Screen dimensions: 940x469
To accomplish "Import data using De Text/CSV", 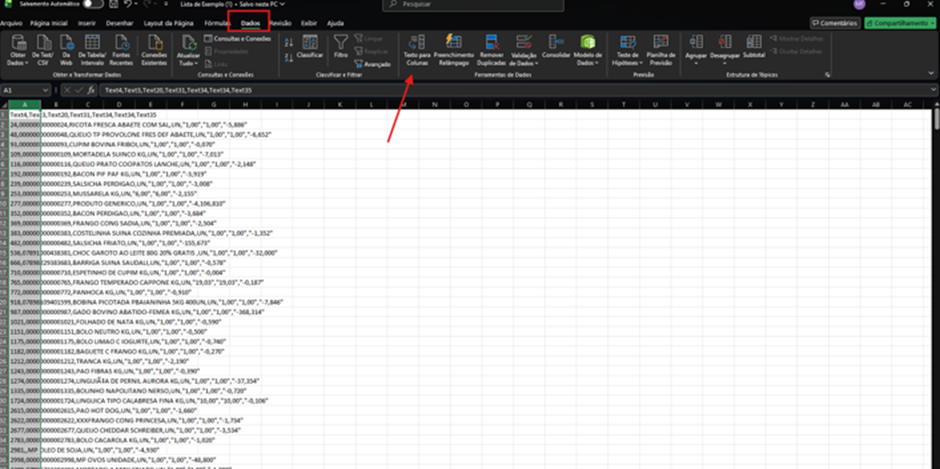I will point(43,50).
